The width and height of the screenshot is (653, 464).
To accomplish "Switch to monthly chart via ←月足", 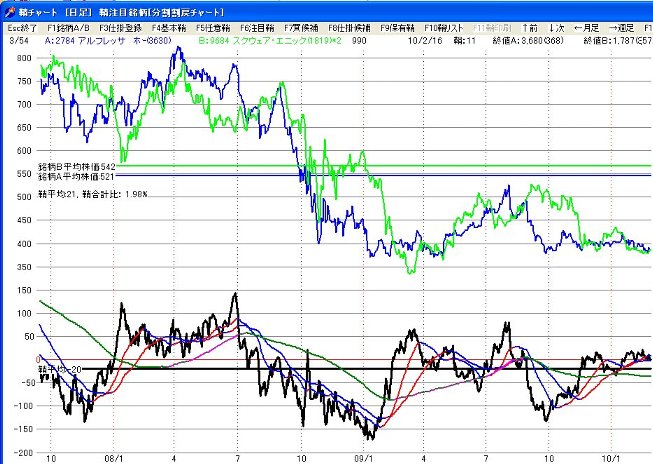I will (586, 28).
